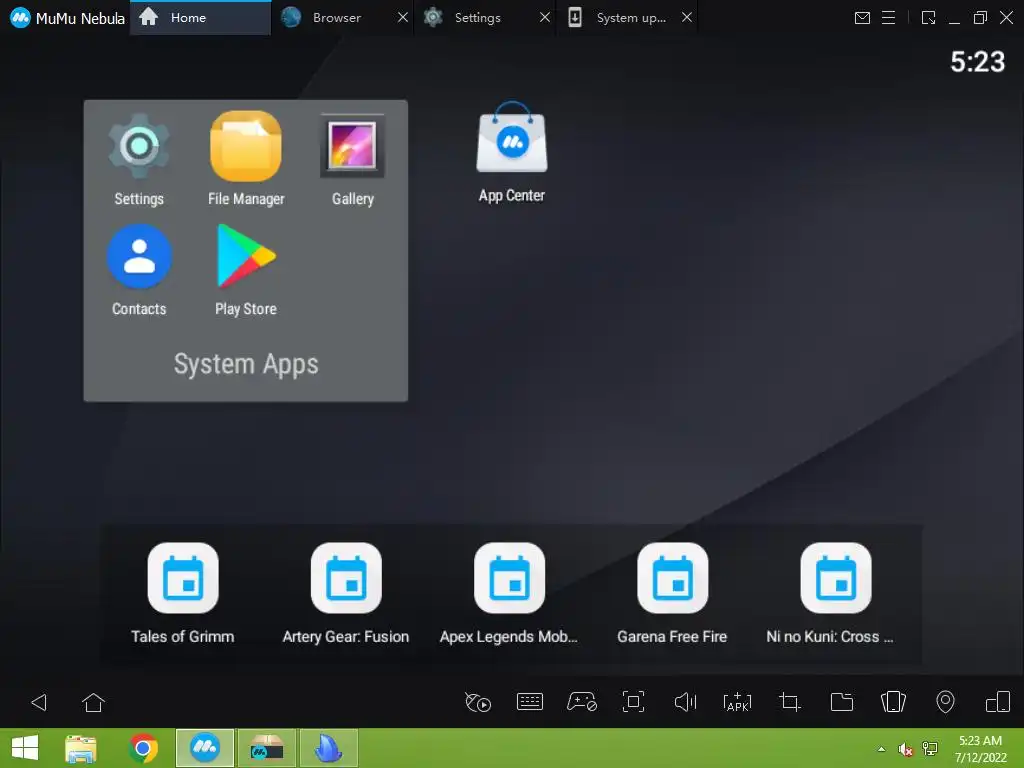
Task: Toggle fullscreen mode icon in bottom toolbar
Action: (633, 702)
